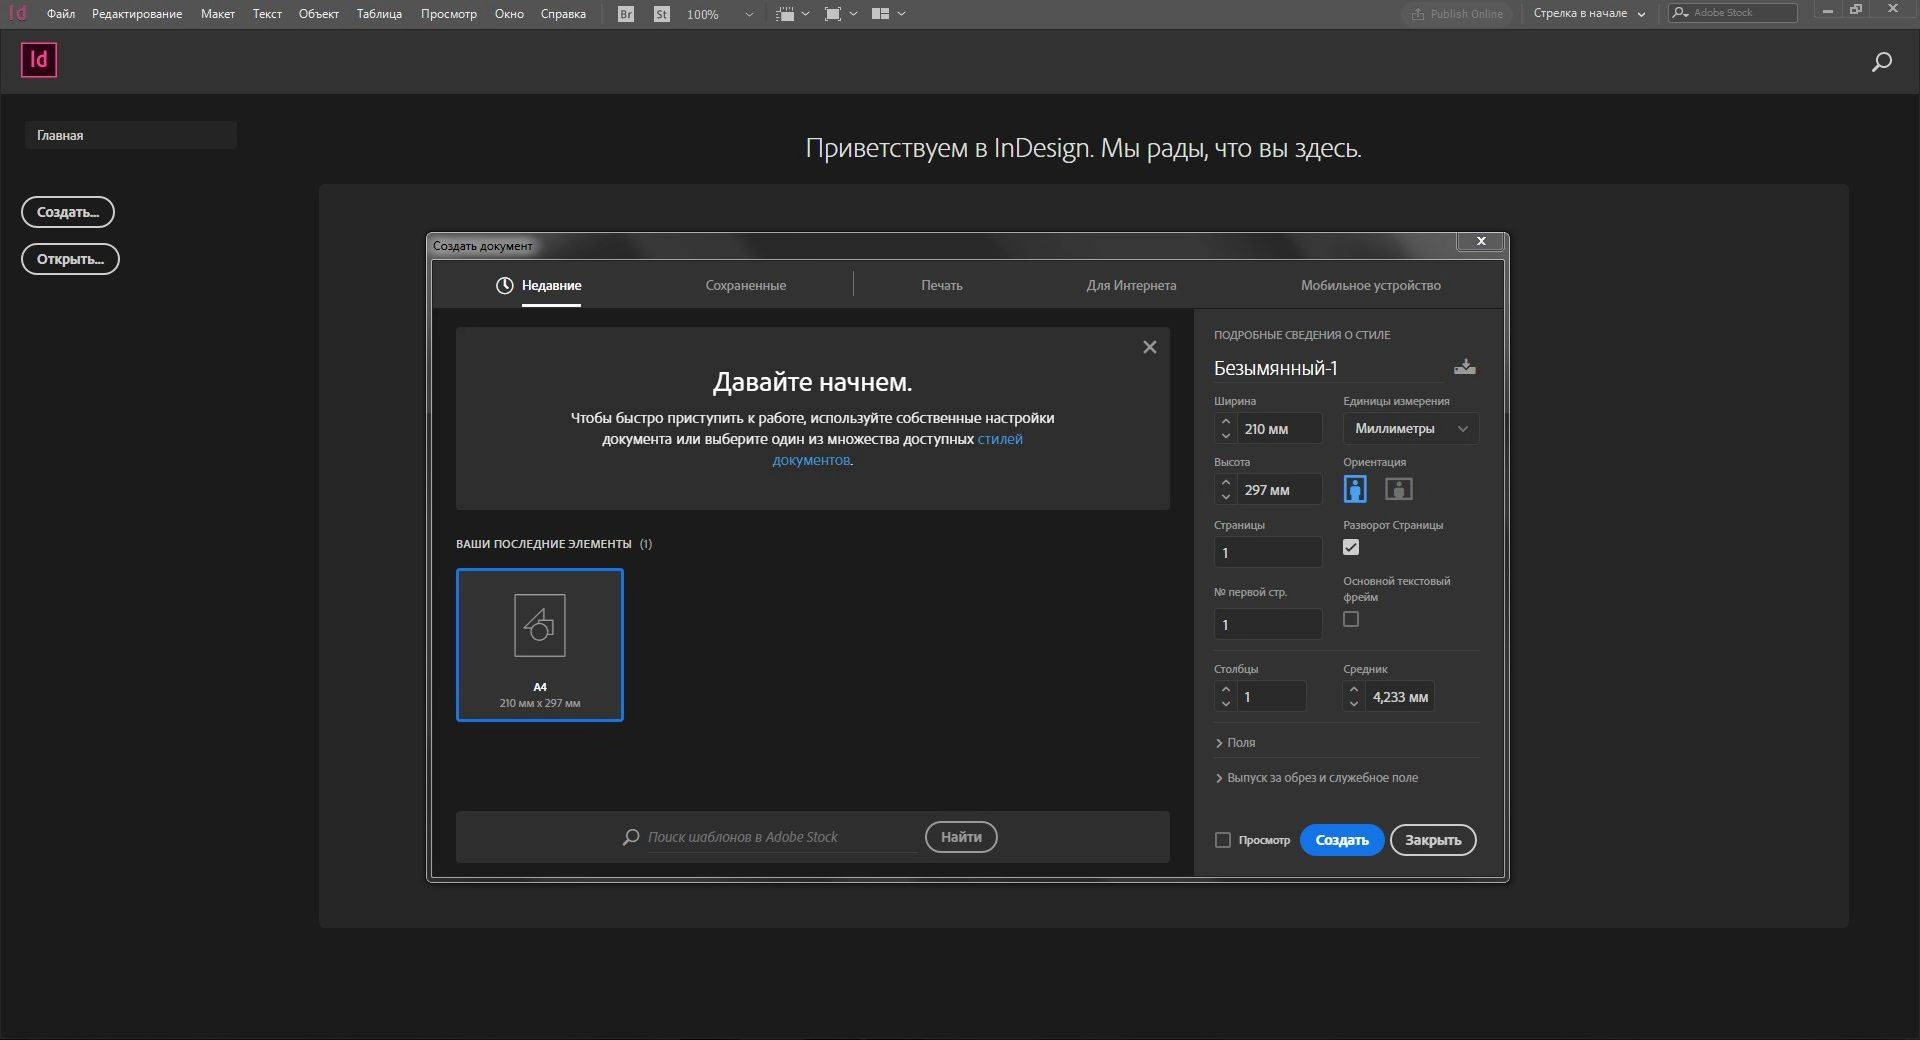Open the arrange documents icon in the top bar
The height and width of the screenshot is (1040, 1920).
[x=888, y=14]
